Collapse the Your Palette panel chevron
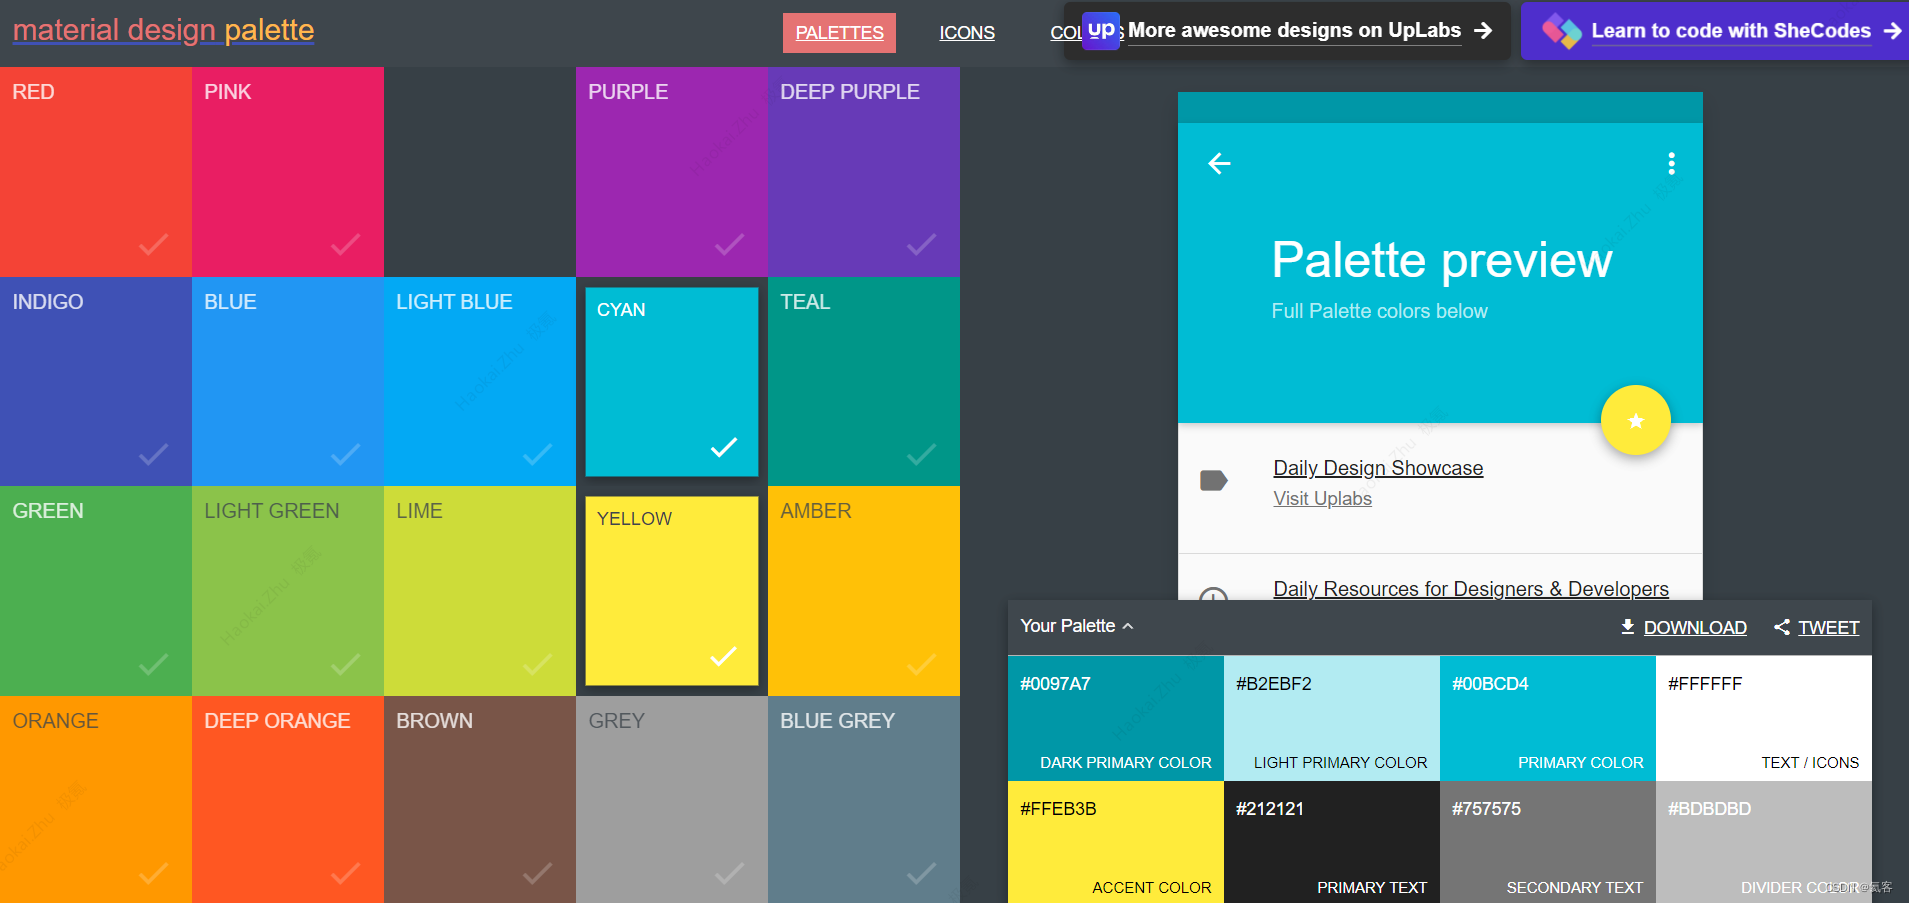The image size is (1909, 903). [1128, 626]
